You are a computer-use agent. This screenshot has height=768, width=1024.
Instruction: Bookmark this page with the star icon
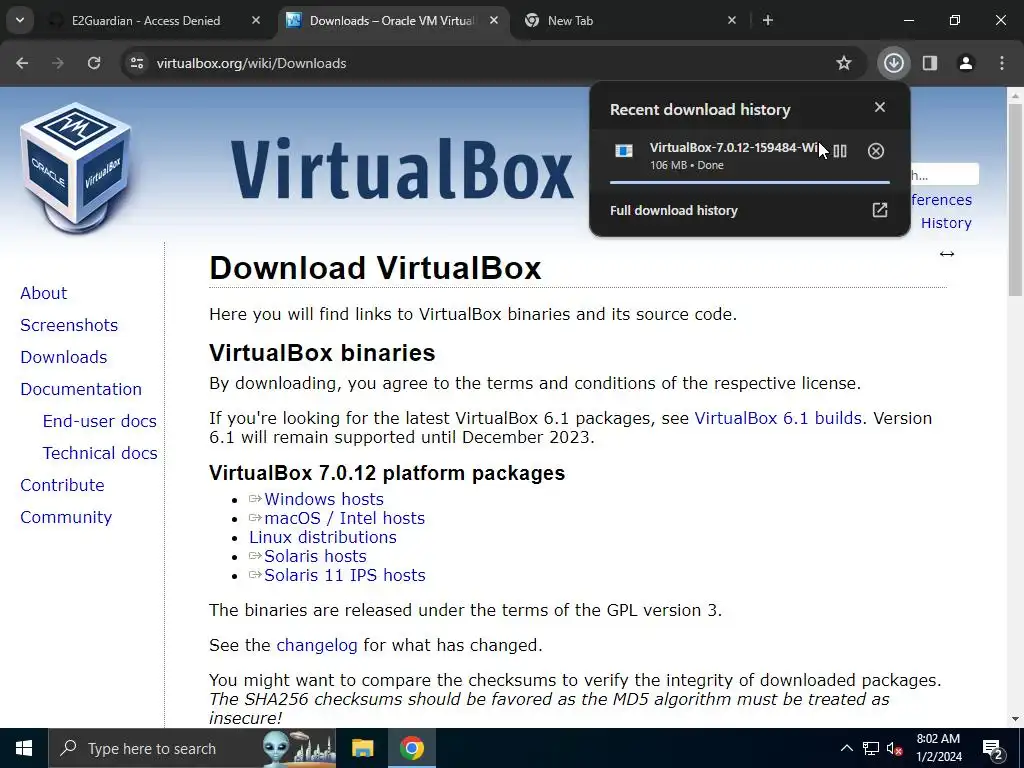tap(844, 63)
